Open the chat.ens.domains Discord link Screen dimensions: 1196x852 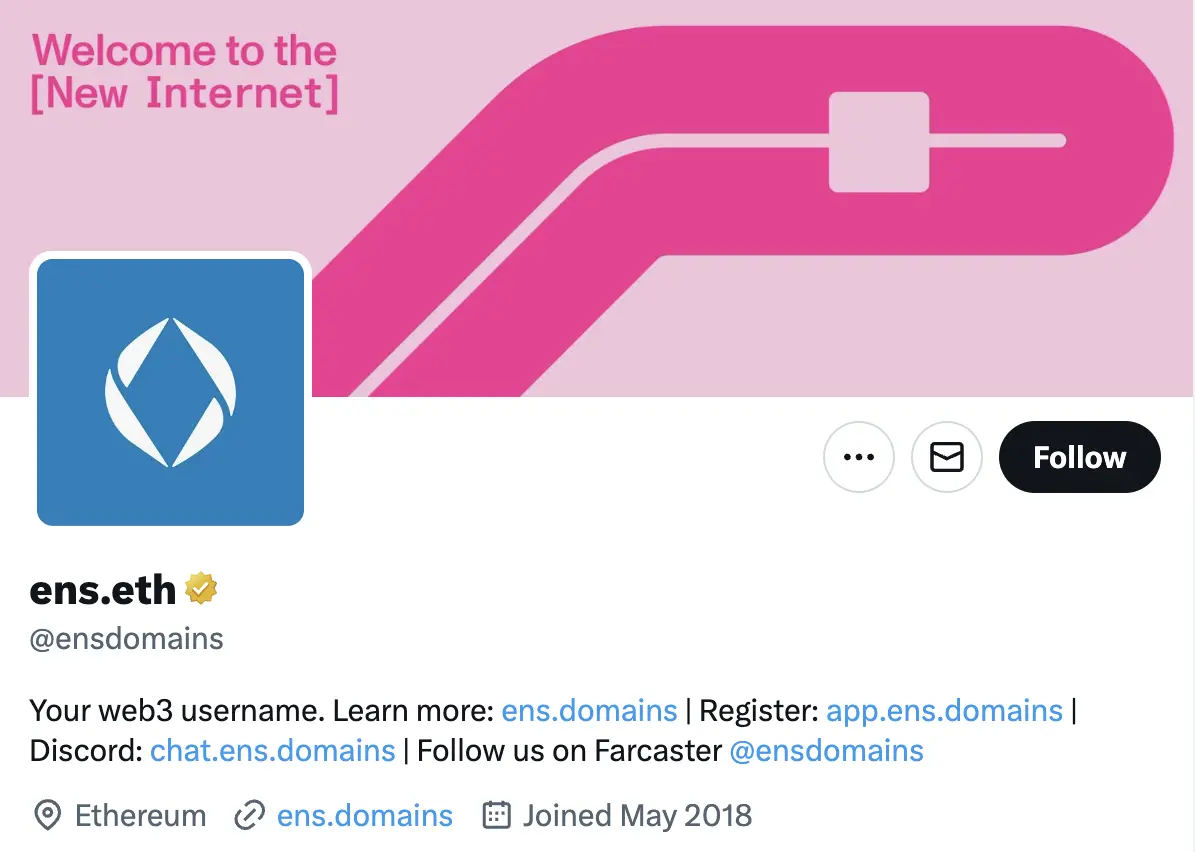272,750
